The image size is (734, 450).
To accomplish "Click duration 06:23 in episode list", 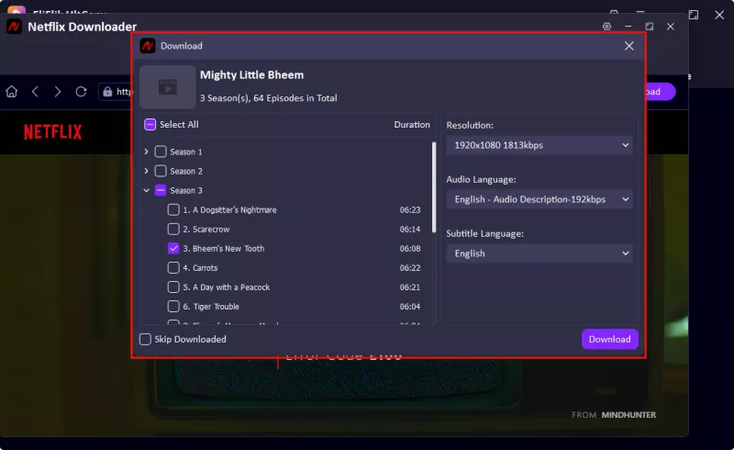I will [x=410, y=210].
